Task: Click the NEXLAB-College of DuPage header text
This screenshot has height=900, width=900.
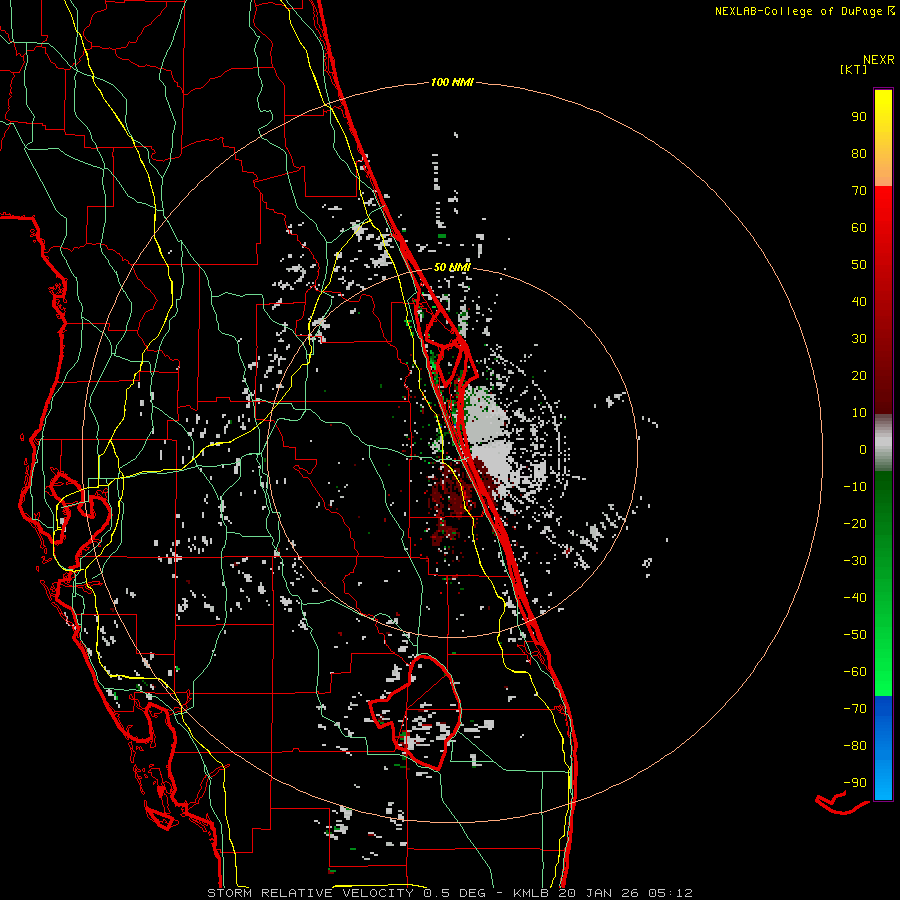Action: pos(804,11)
